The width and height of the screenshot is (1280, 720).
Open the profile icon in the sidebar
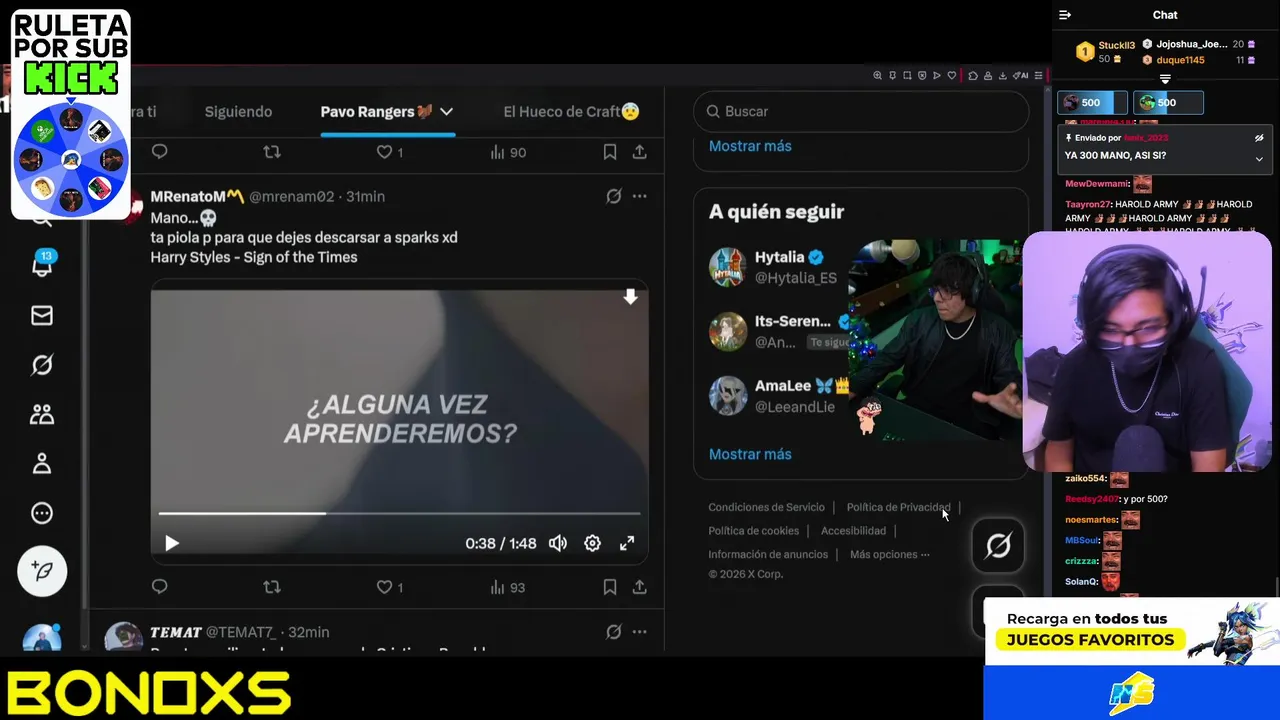pos(42,463)
